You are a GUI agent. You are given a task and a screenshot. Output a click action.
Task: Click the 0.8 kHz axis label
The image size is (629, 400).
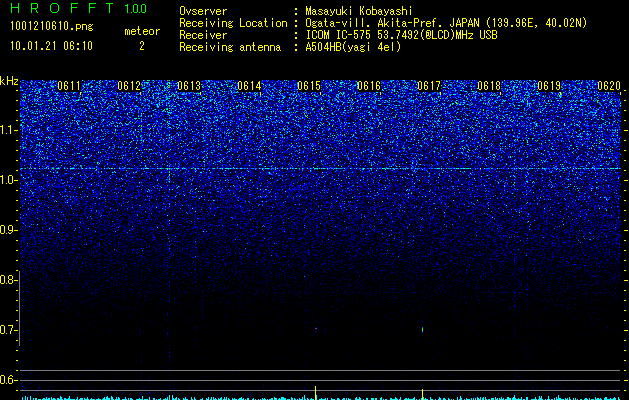click(x=8, y=280)
